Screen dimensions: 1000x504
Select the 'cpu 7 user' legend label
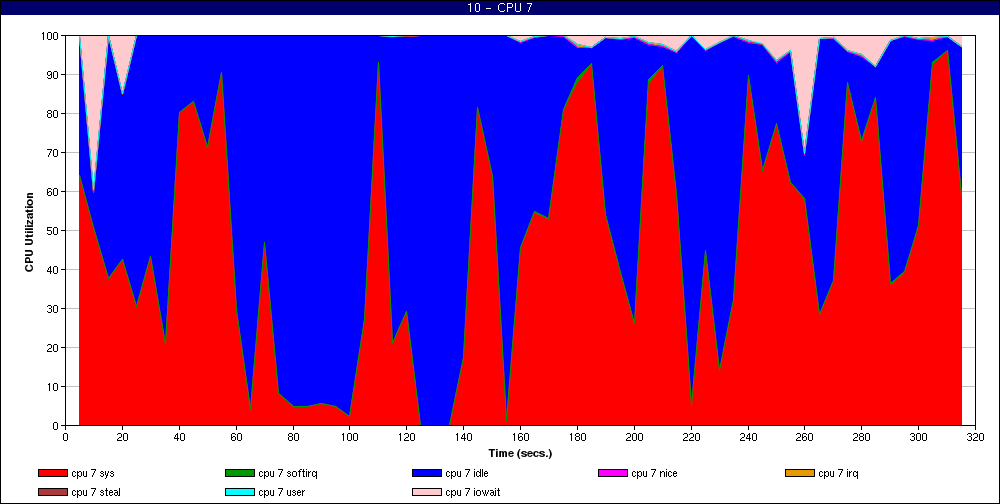point(282,493)
